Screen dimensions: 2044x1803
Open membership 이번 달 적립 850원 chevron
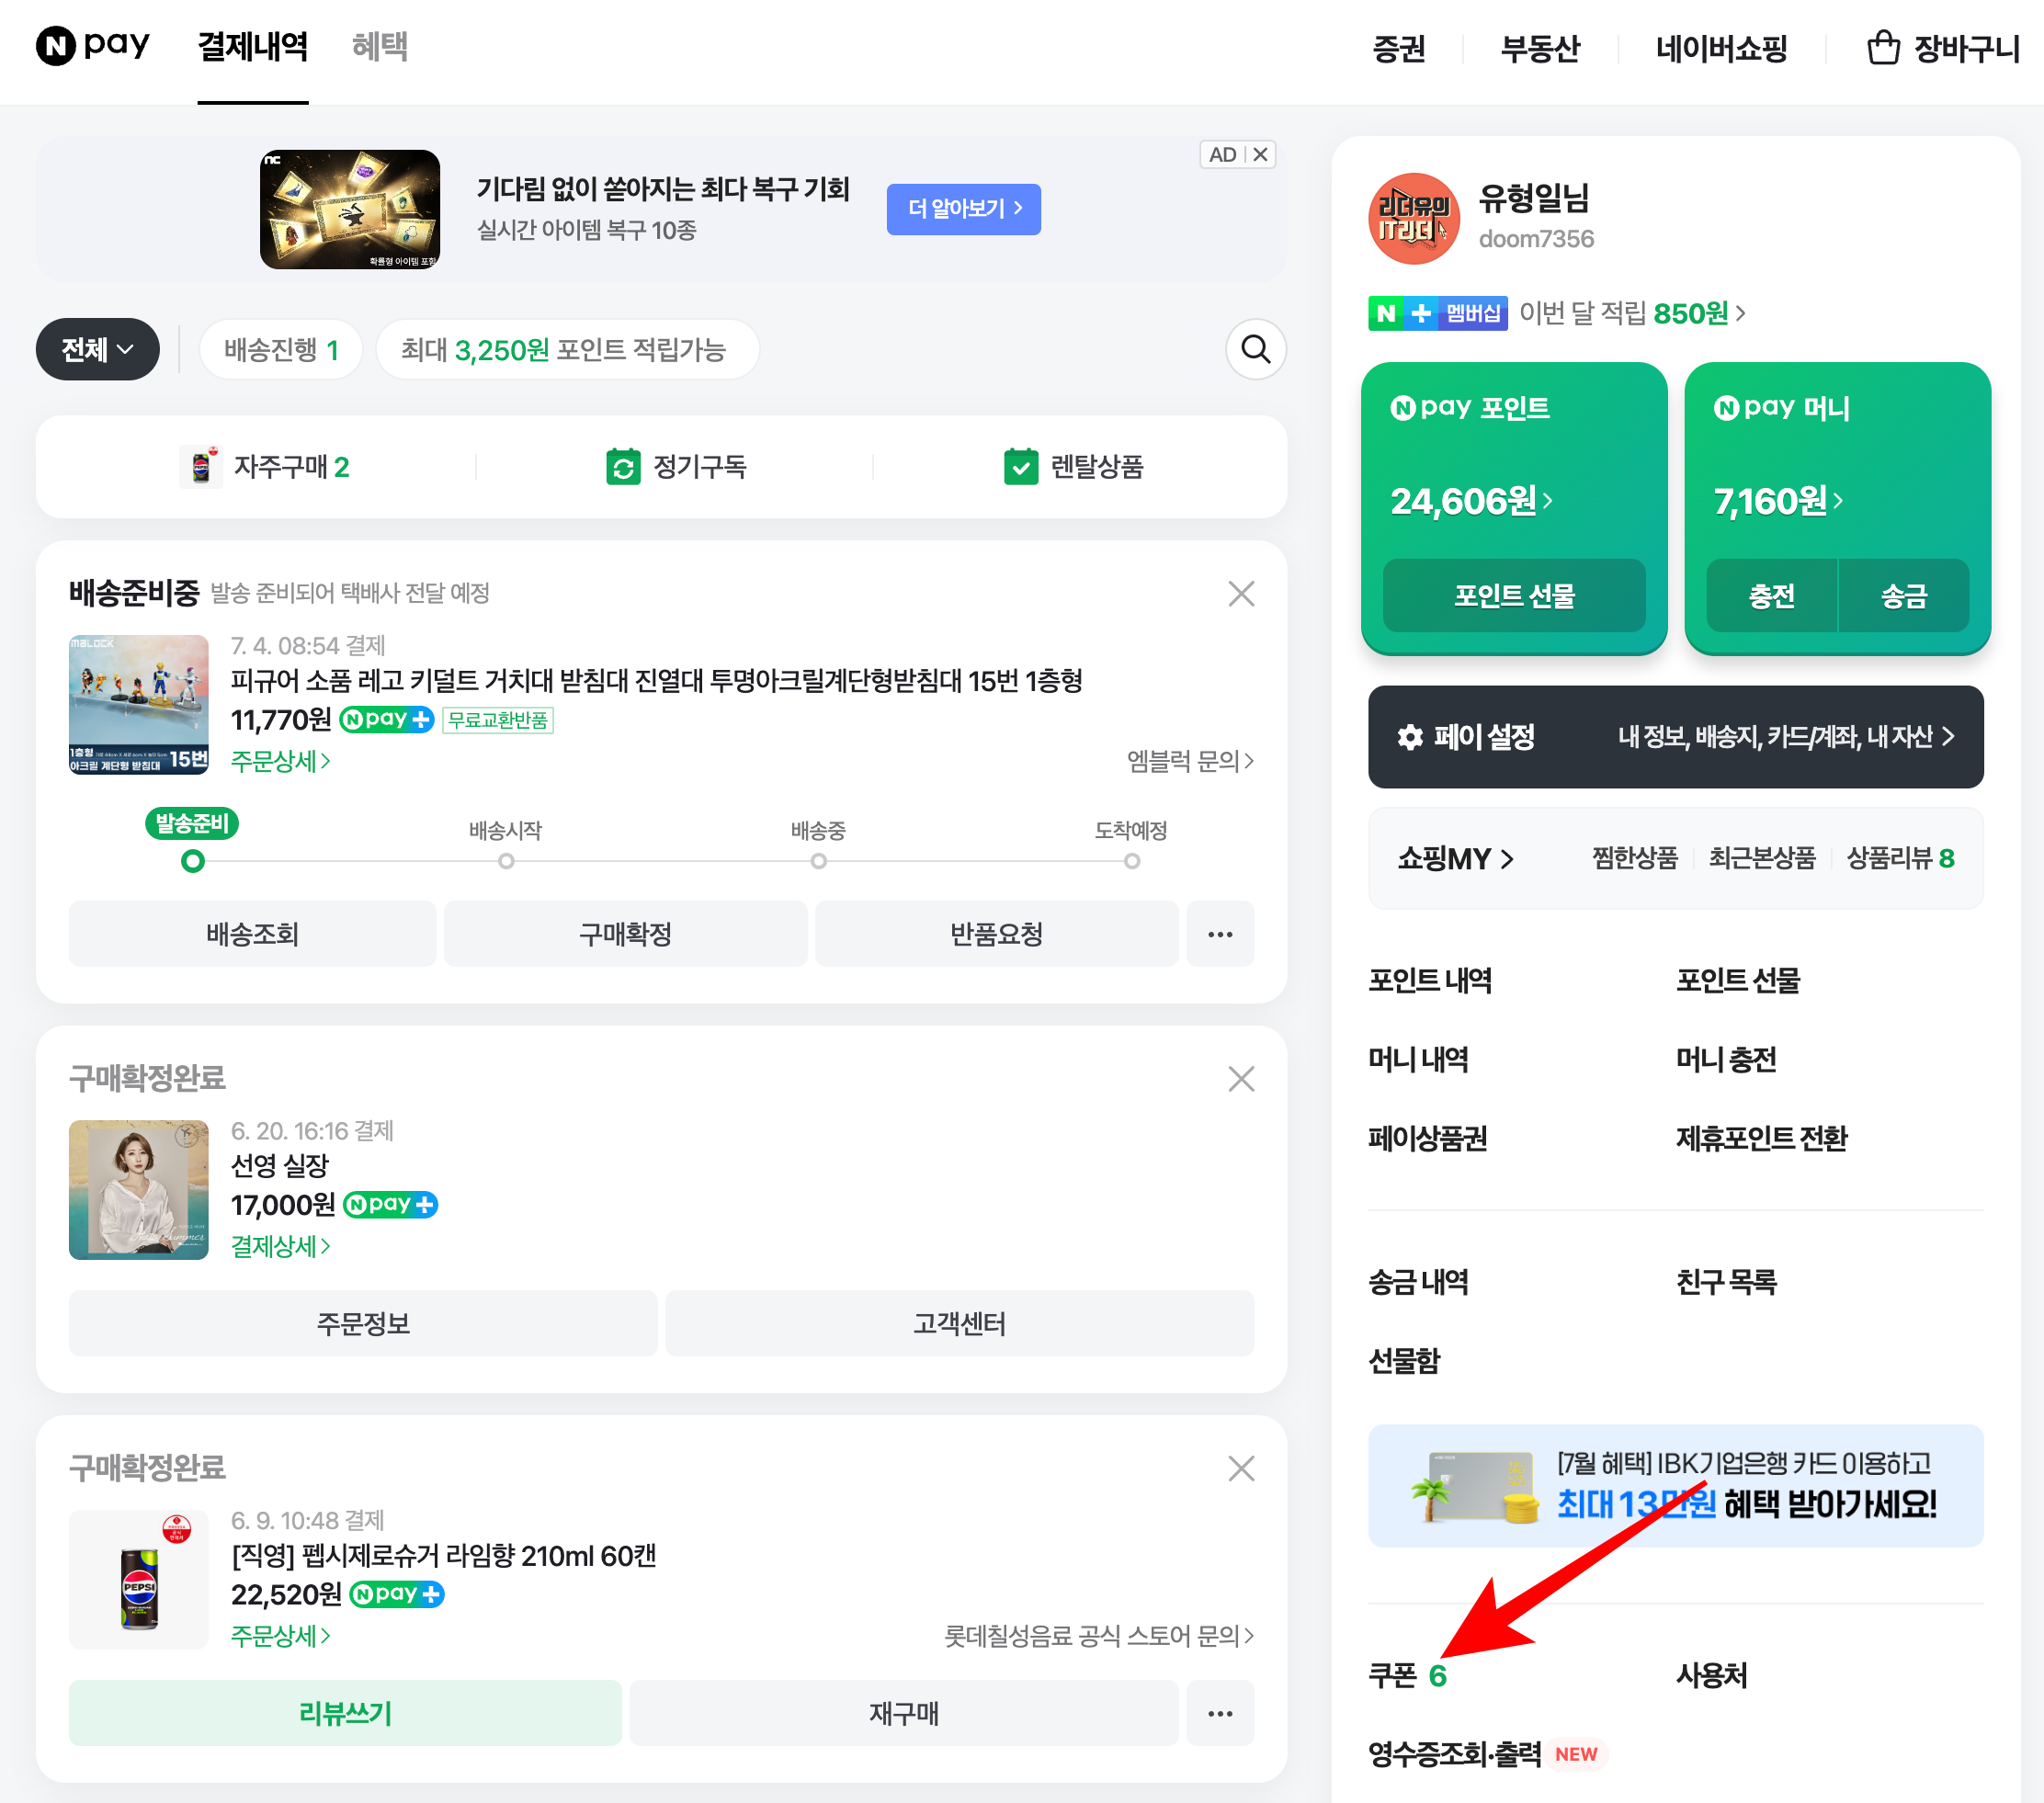click(x=1741, y=313)
